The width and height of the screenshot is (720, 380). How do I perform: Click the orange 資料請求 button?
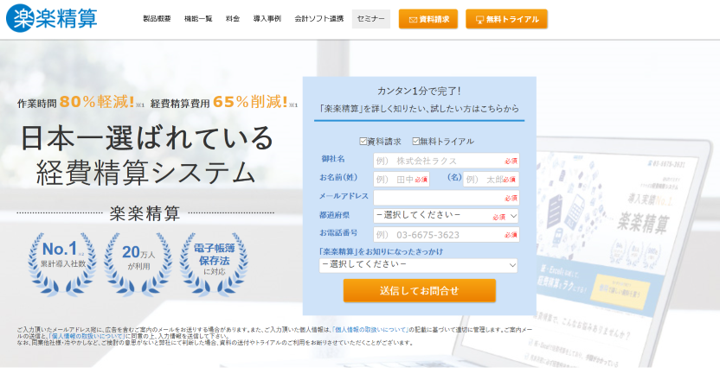pos(428,19)
